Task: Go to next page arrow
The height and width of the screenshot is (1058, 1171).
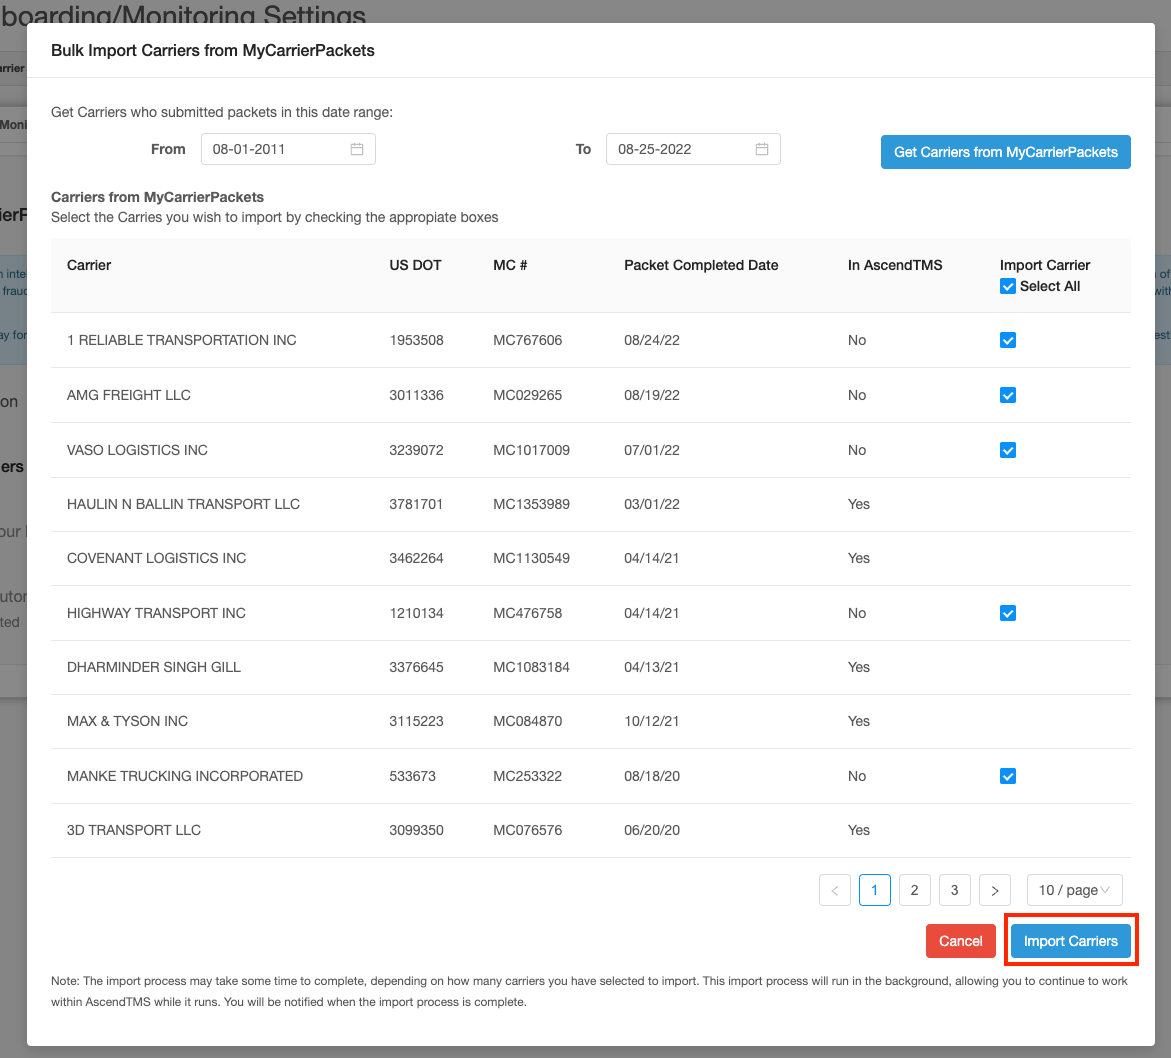Action: (x=995, y=890)
